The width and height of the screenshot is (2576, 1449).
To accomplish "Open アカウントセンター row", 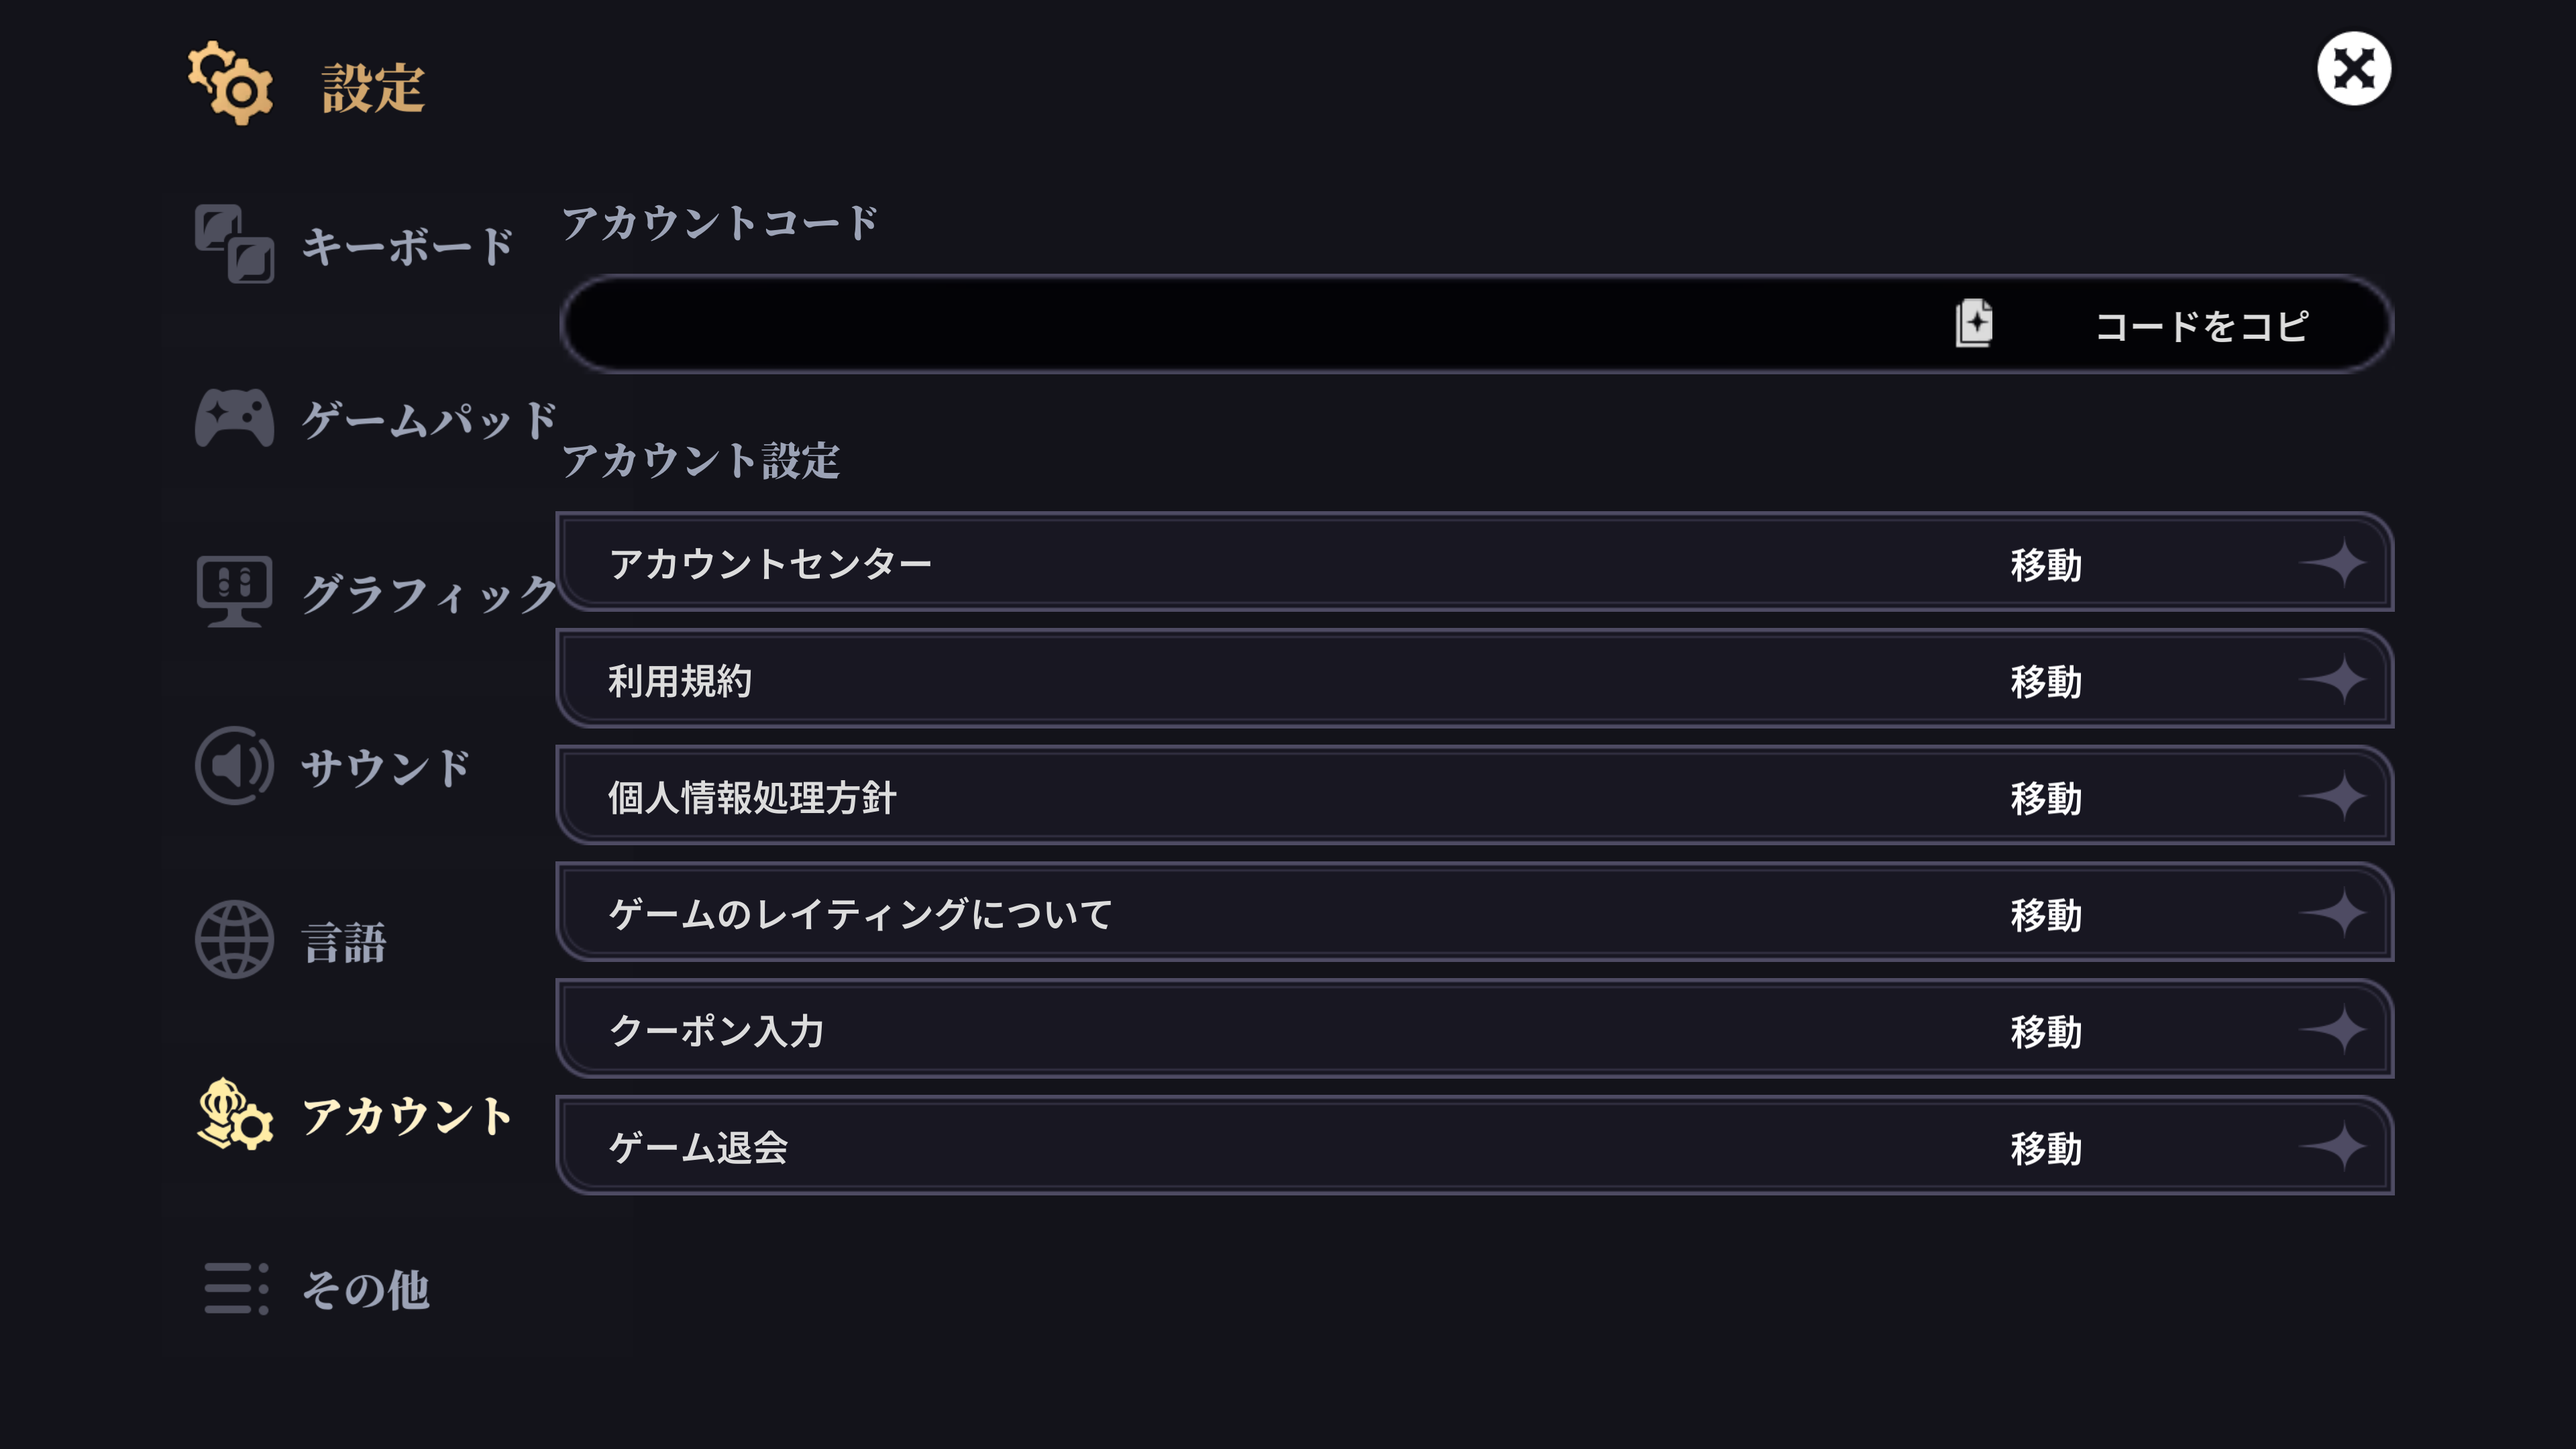I will click(x=1475, y=563).
